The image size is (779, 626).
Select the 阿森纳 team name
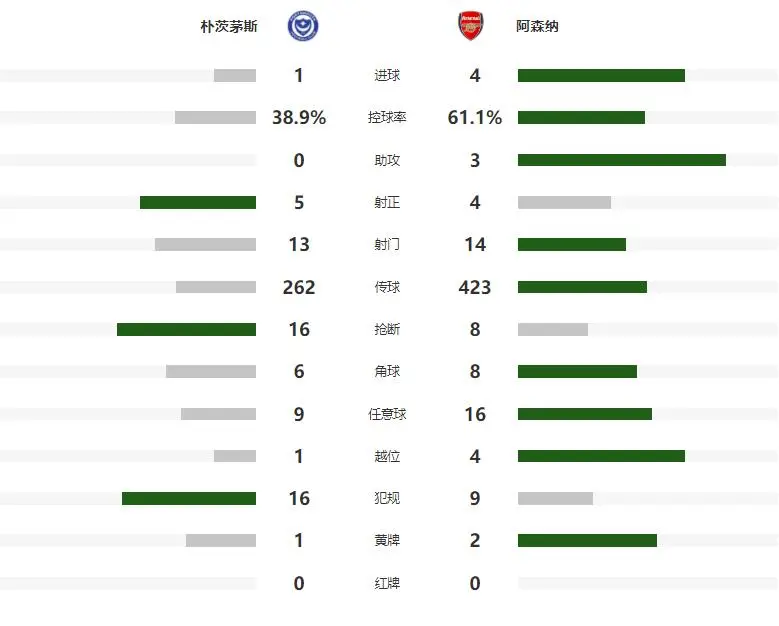[x=538, y=27]
